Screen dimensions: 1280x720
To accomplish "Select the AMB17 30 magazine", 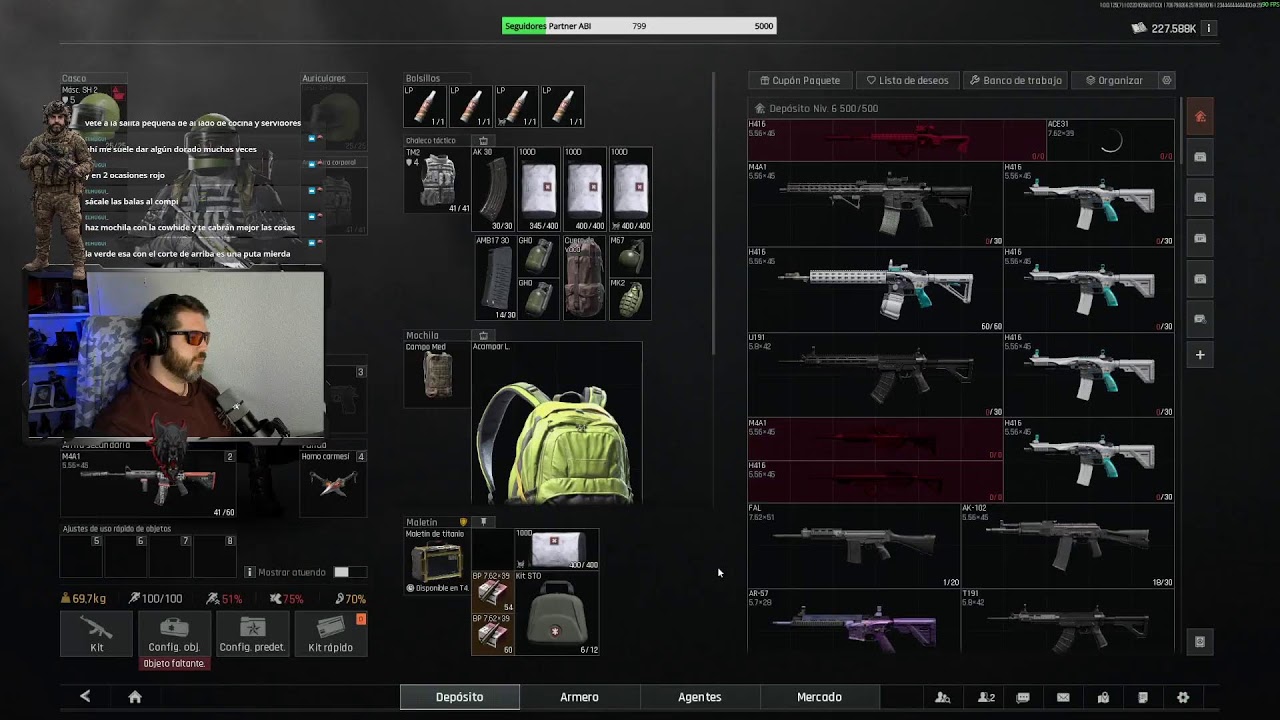I will pyautogui.click(x=496, y=277).
